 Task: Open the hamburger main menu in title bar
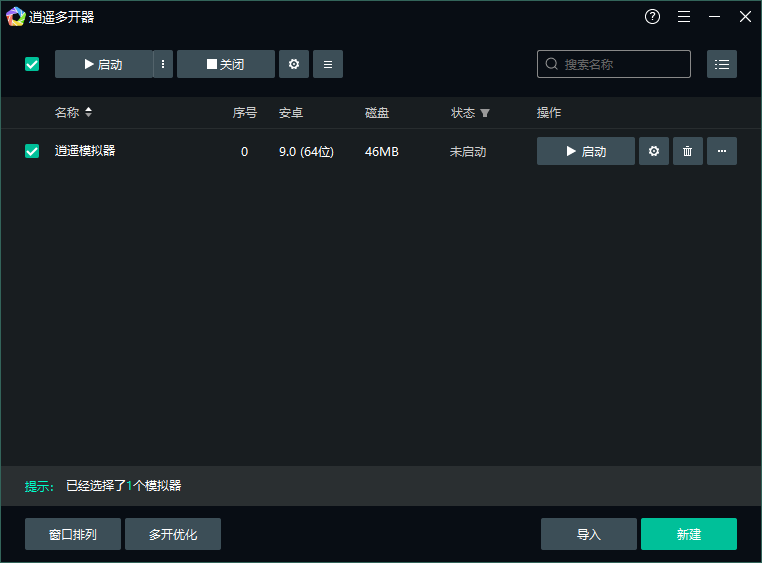pos(684,17)
